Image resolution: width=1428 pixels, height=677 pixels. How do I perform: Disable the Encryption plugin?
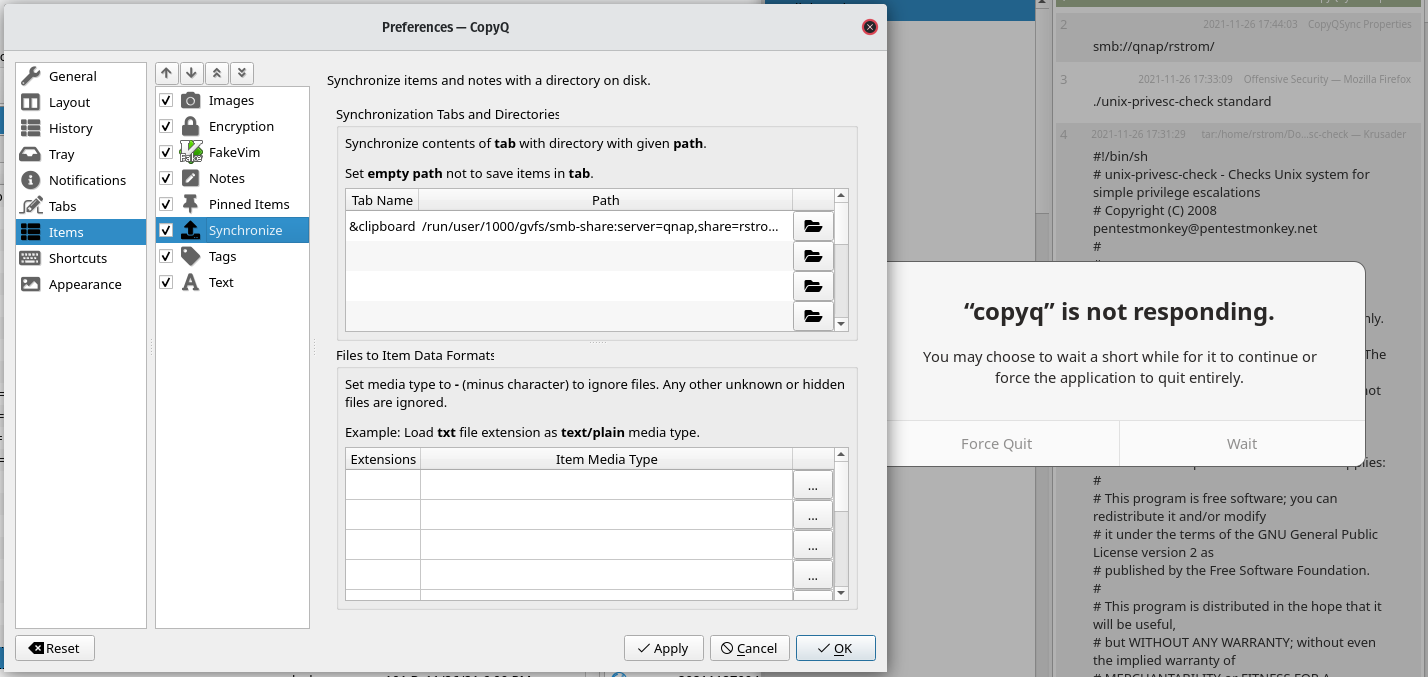tap(166, 126)
